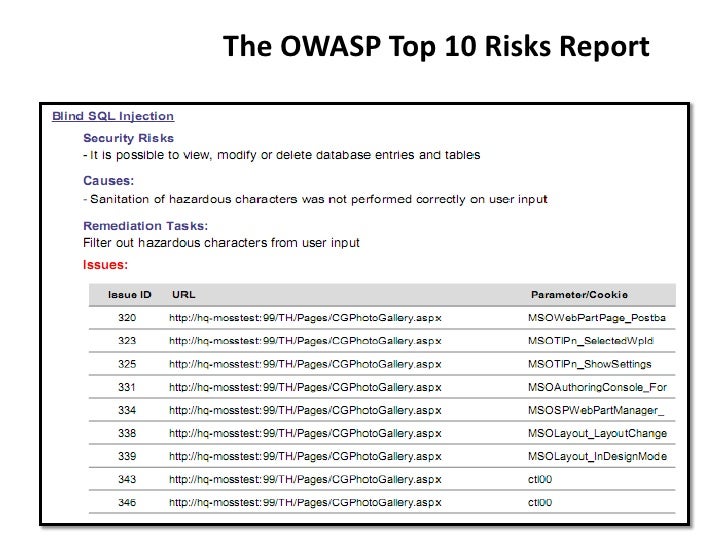Viewport: 728px width, 546px height.
Task: Select the MSOLayout_LayoutChange parameter
Action: [597, 433]
